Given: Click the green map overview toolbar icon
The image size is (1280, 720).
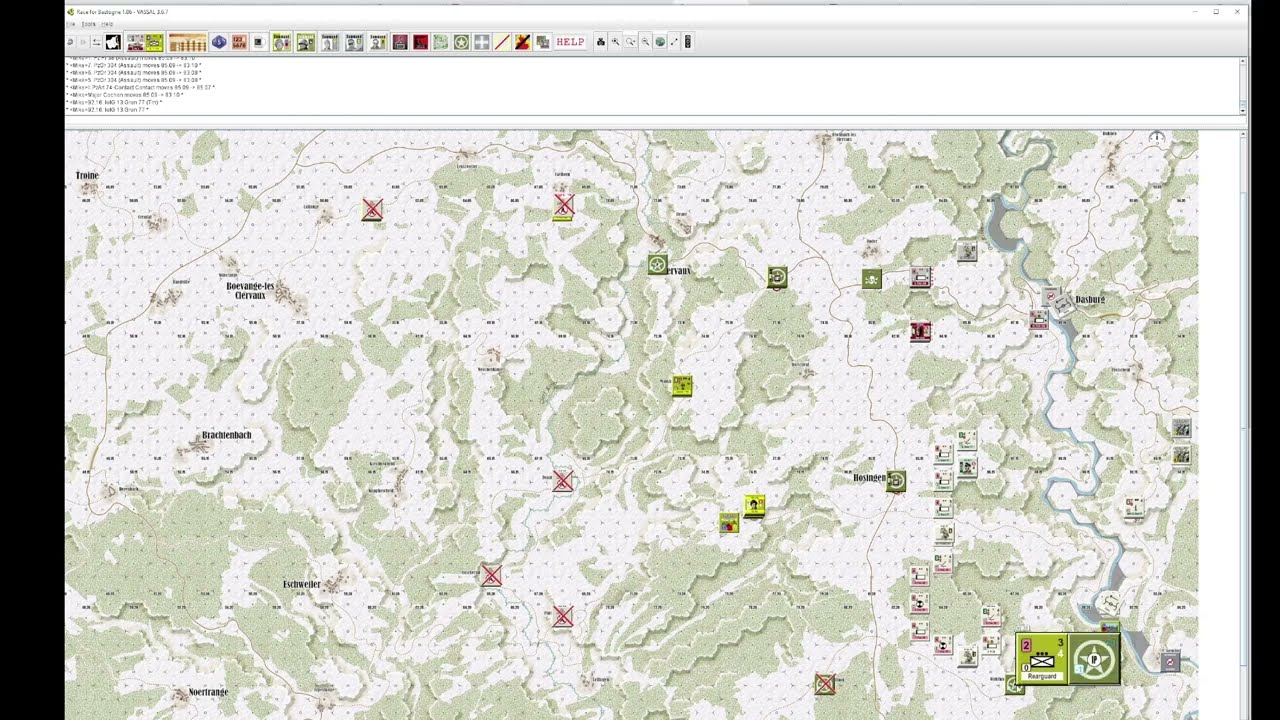Looking at the screenshot, I should 440,42.
